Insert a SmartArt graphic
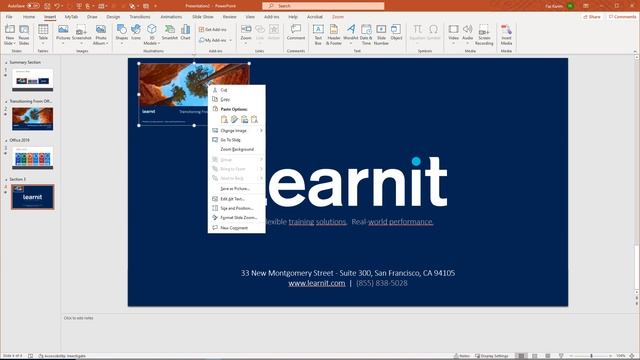The width and height of the screenshot is (640, 360). coord(169,33)
